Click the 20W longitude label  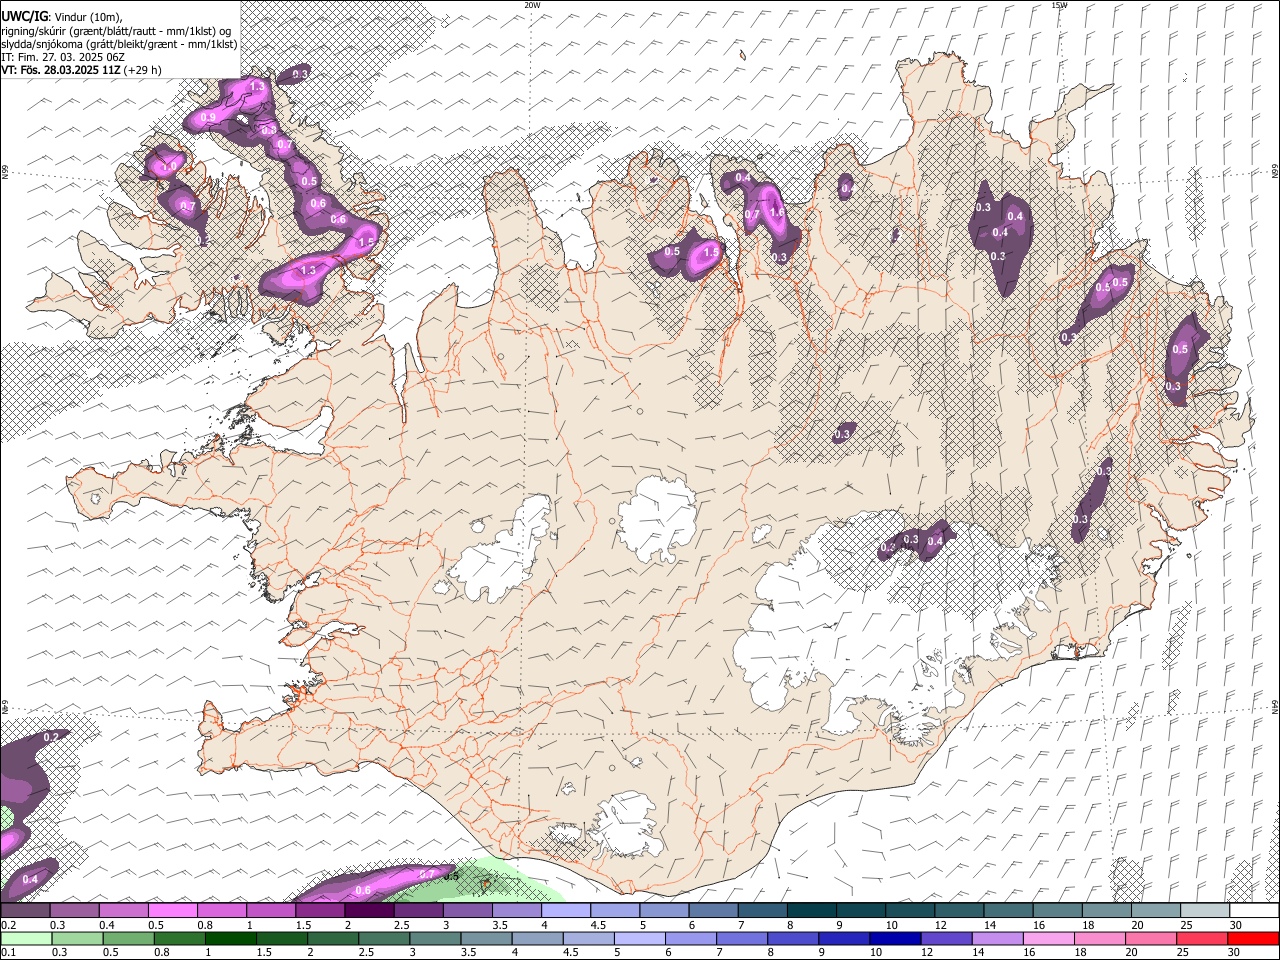click(533, 5)
